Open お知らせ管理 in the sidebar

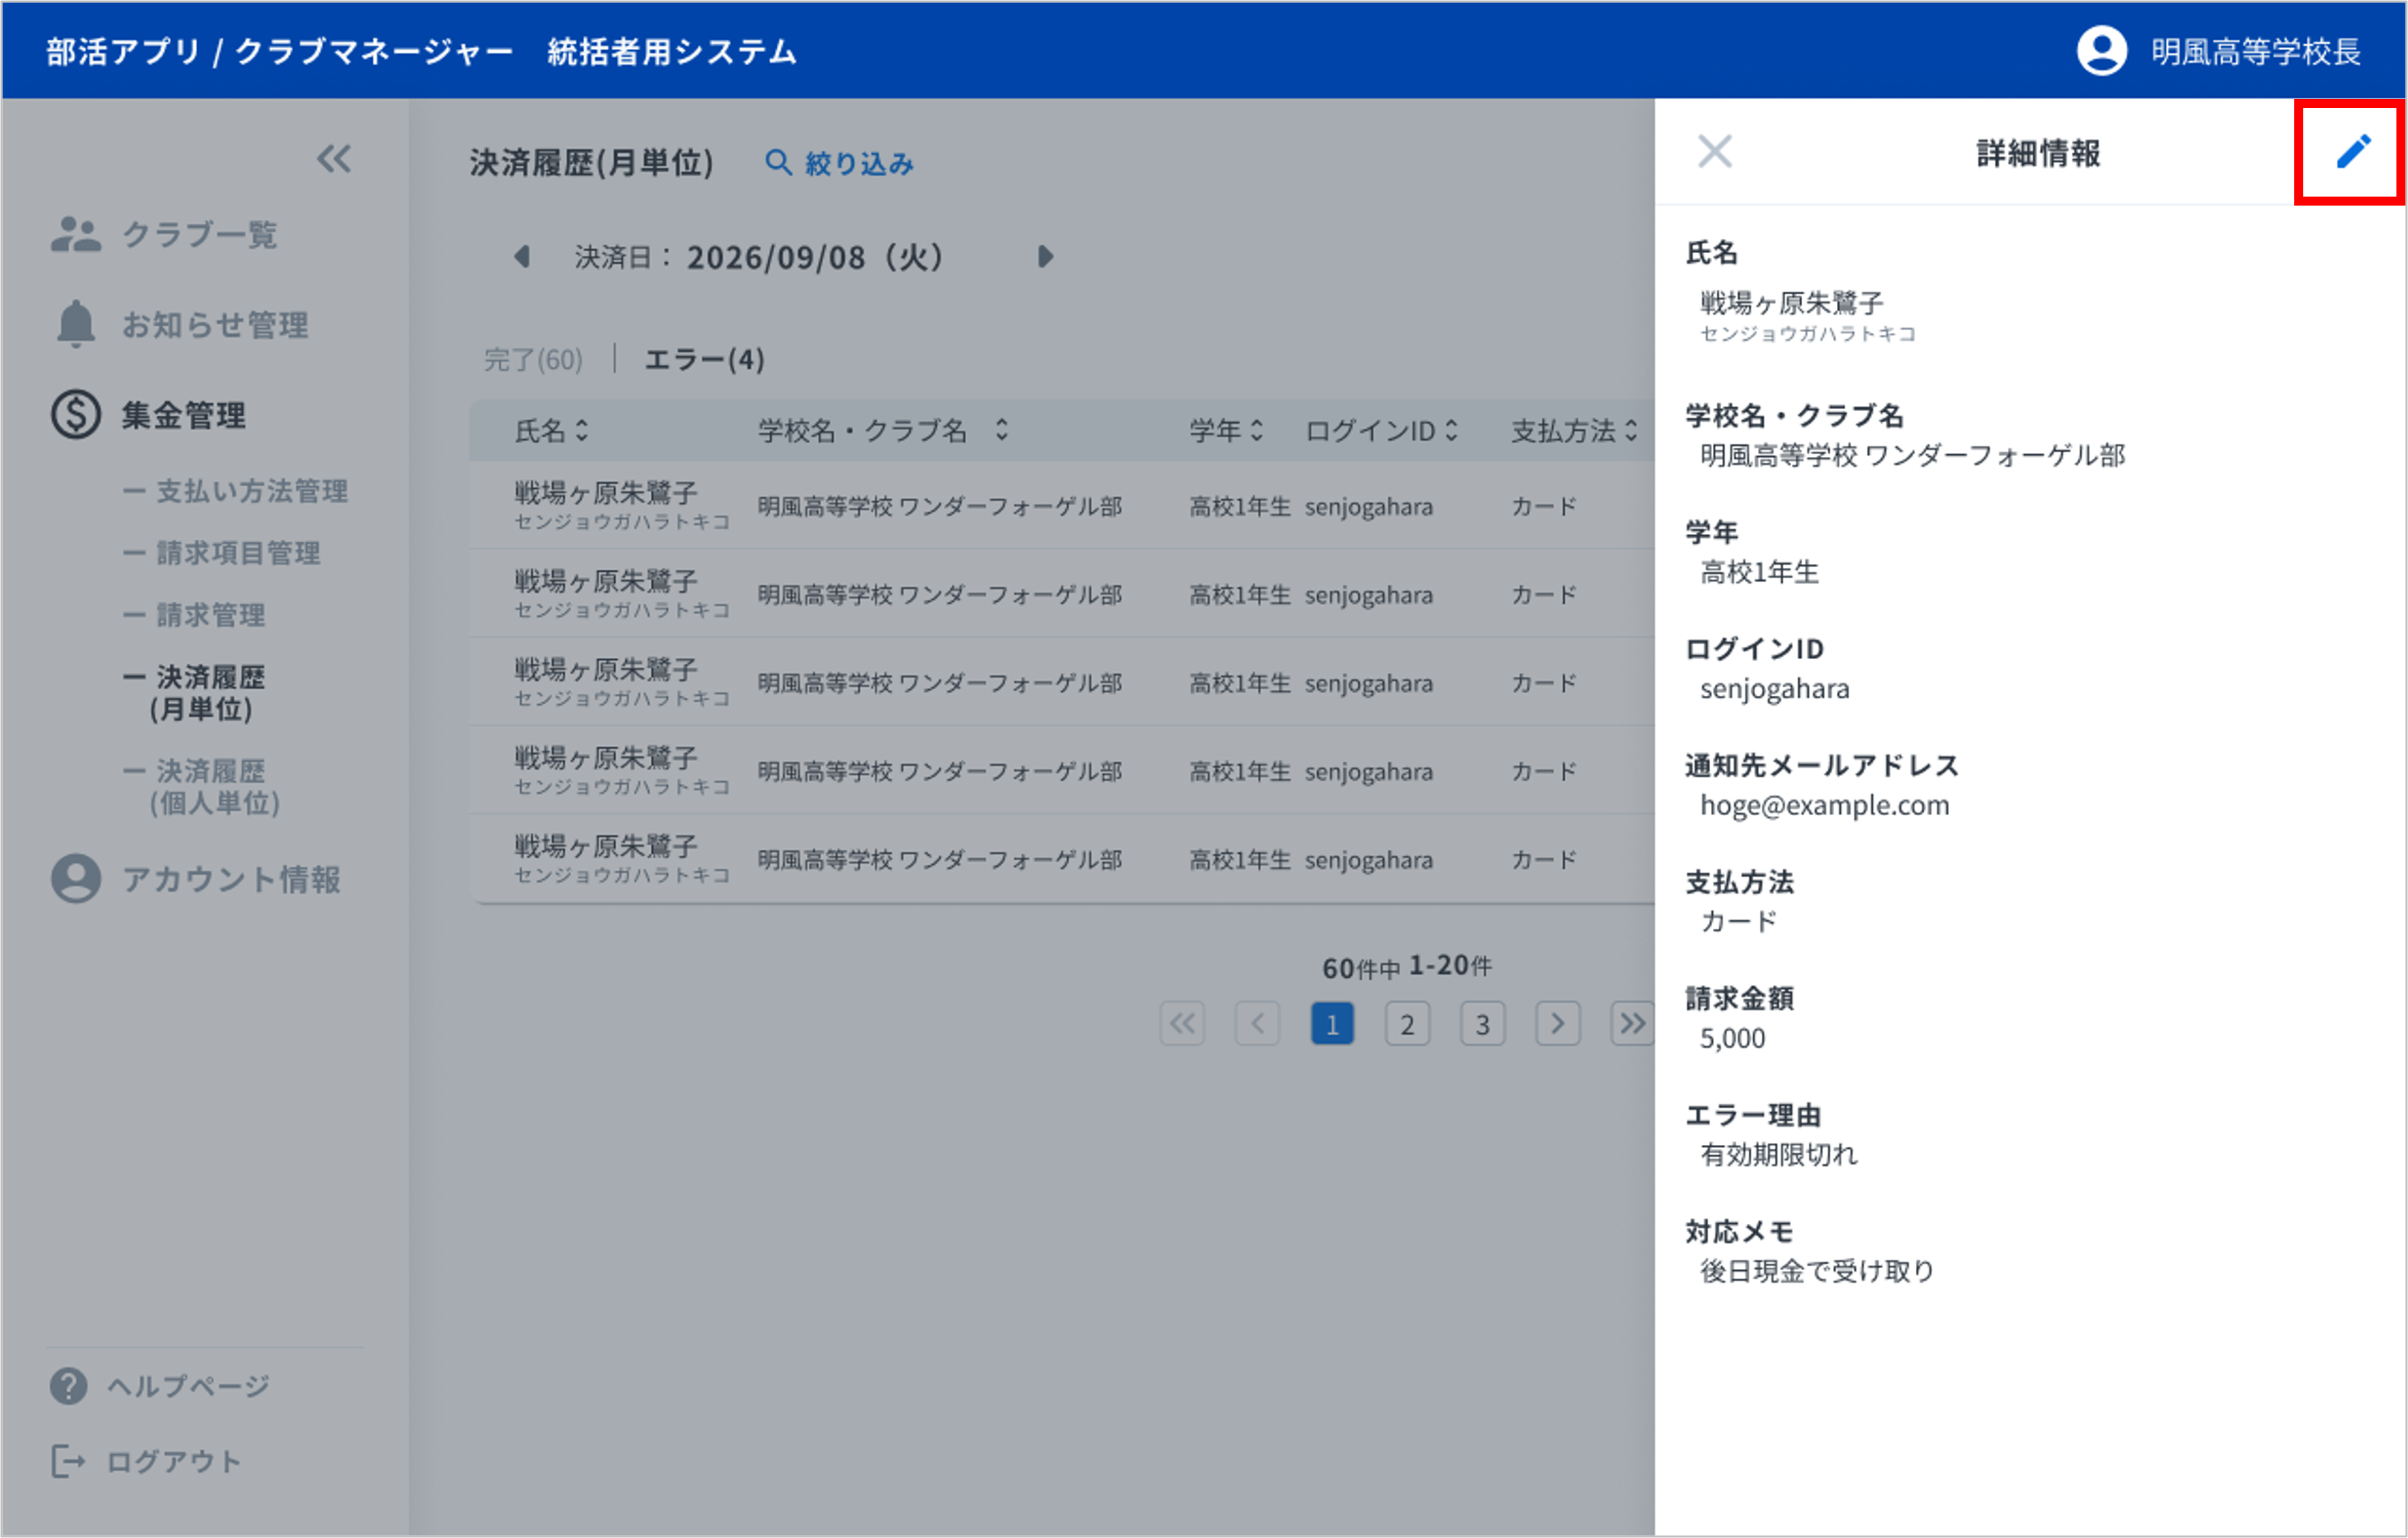click(215, 324)
